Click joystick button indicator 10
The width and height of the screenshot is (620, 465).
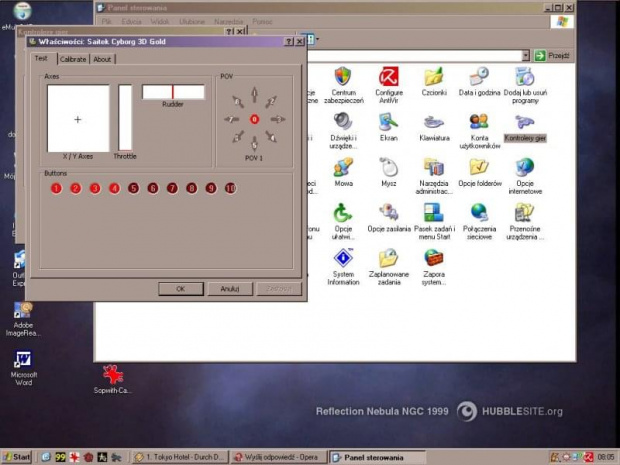tap(230, 188)
